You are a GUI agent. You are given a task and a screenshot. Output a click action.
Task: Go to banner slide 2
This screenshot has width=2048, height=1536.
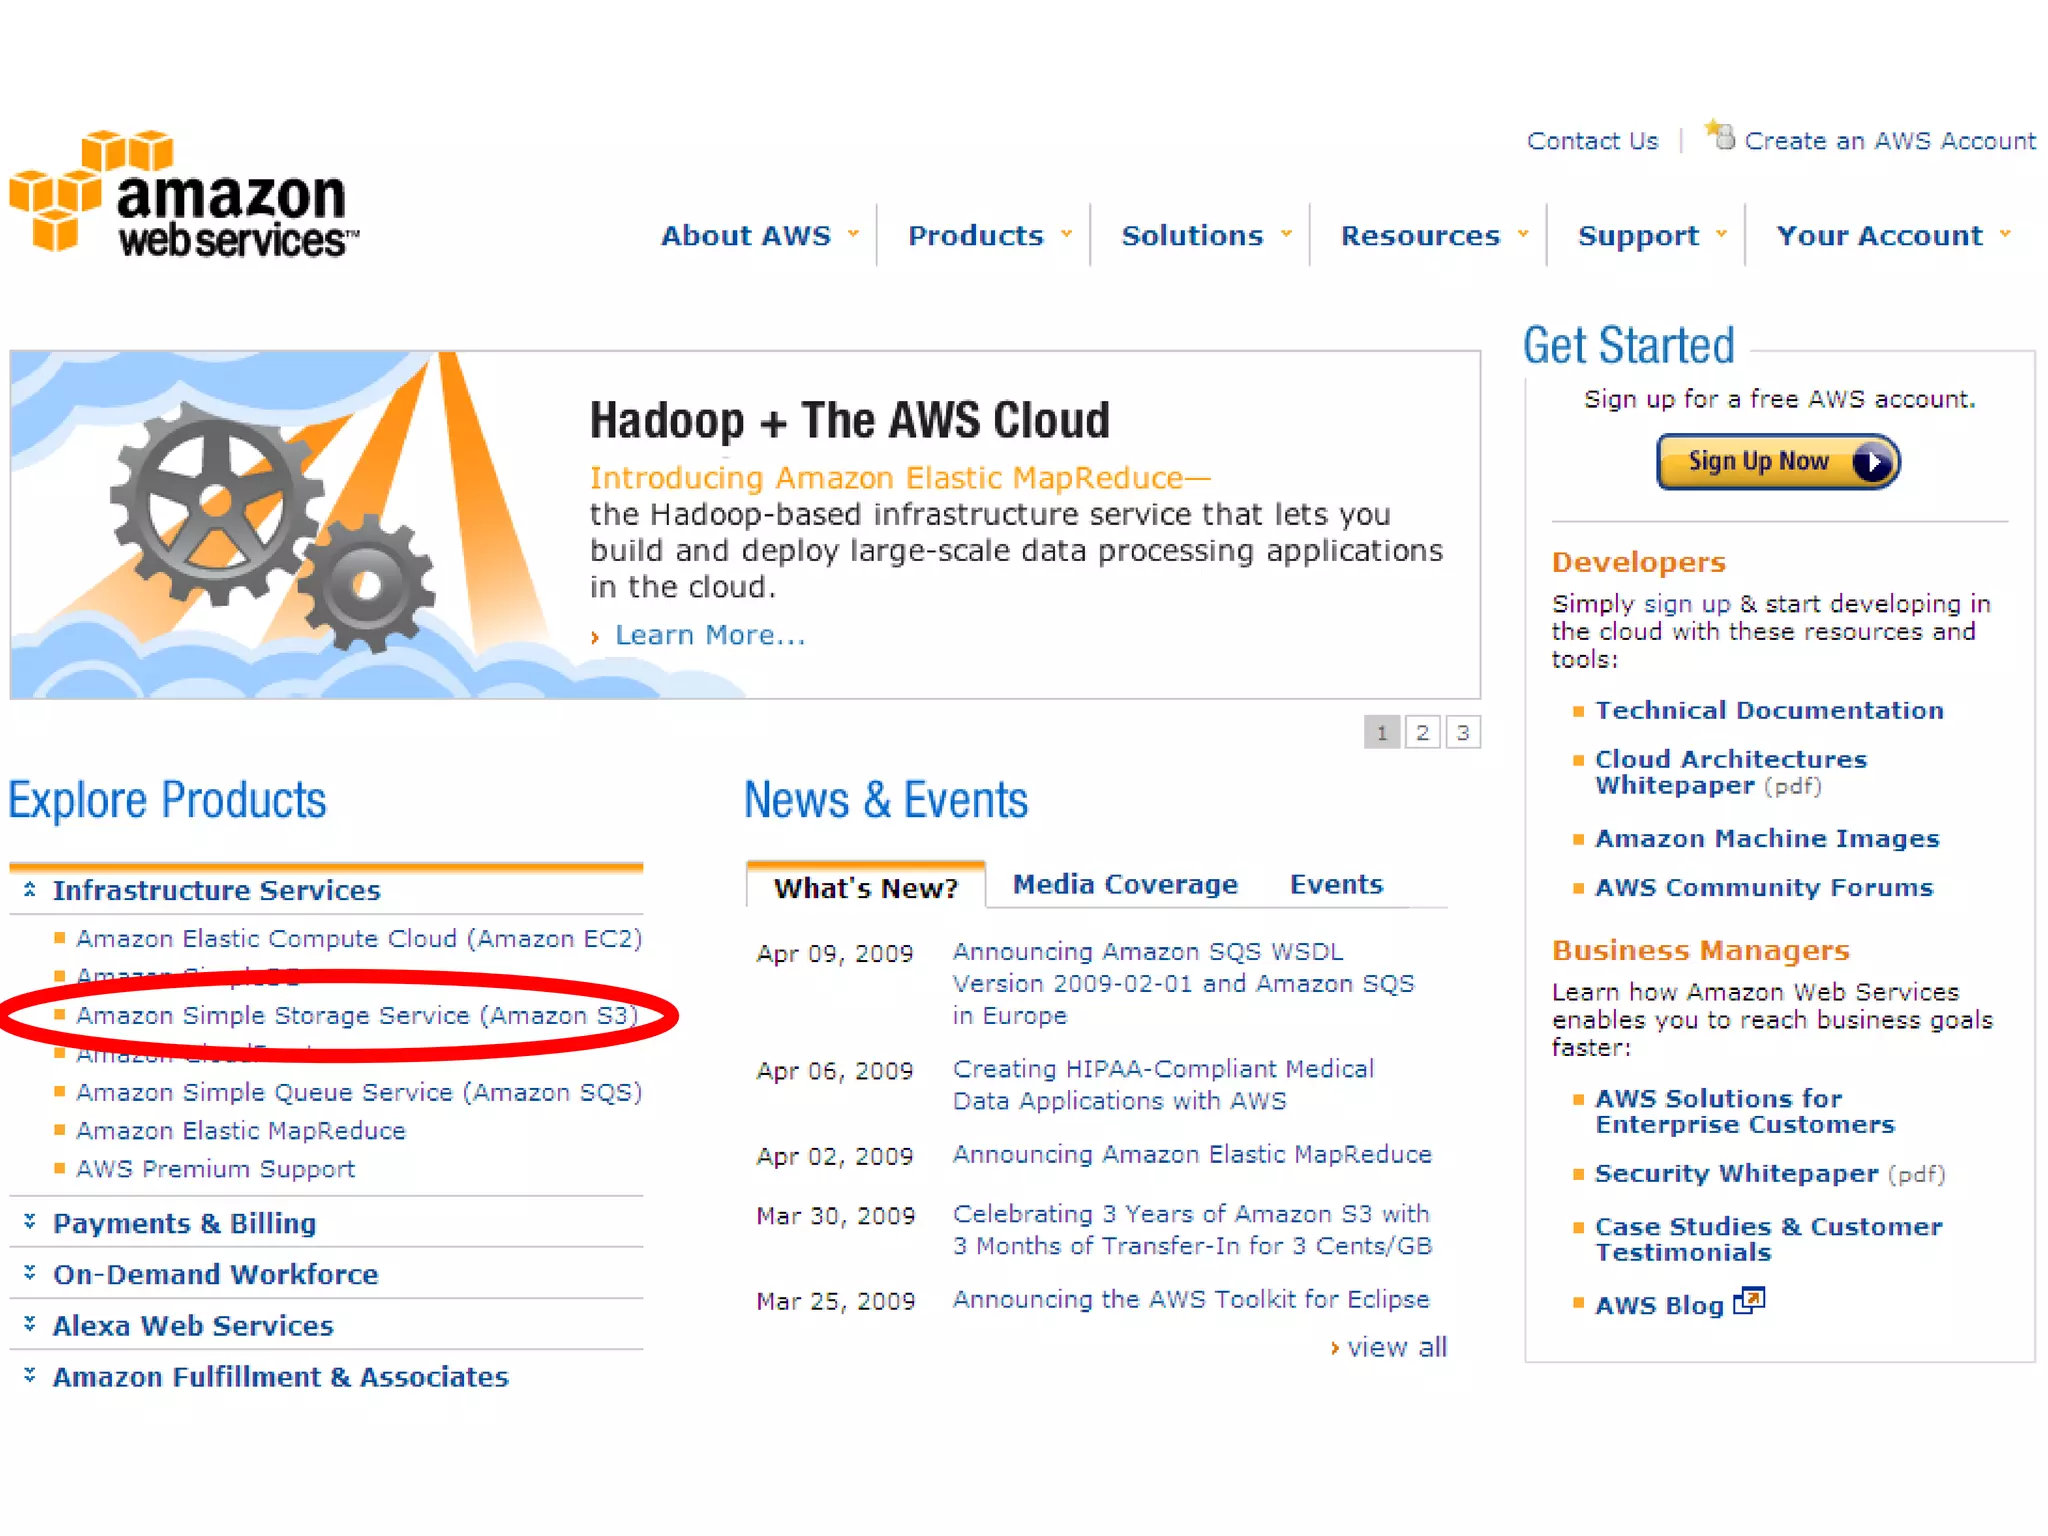pyautogui.click(x=1422, y=732)
